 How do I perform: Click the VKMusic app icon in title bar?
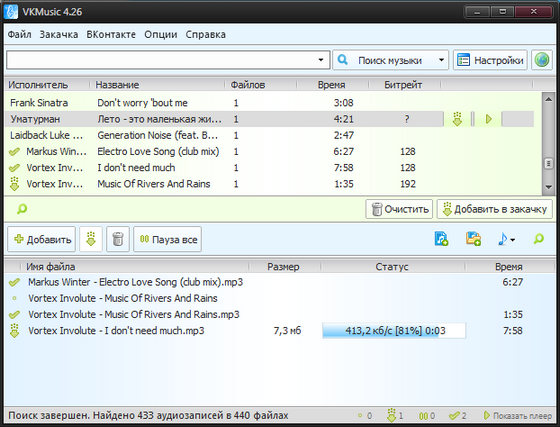tap(10, 11)
